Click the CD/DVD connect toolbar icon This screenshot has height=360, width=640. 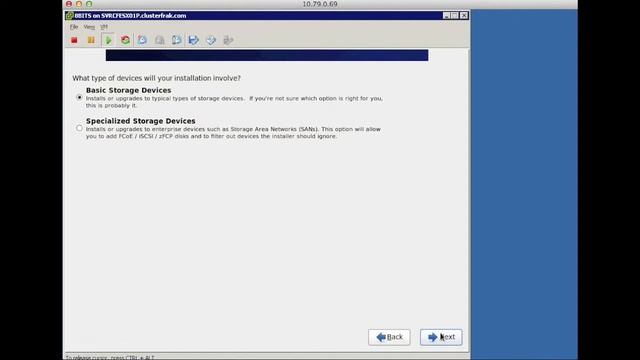tap(211, 40)
